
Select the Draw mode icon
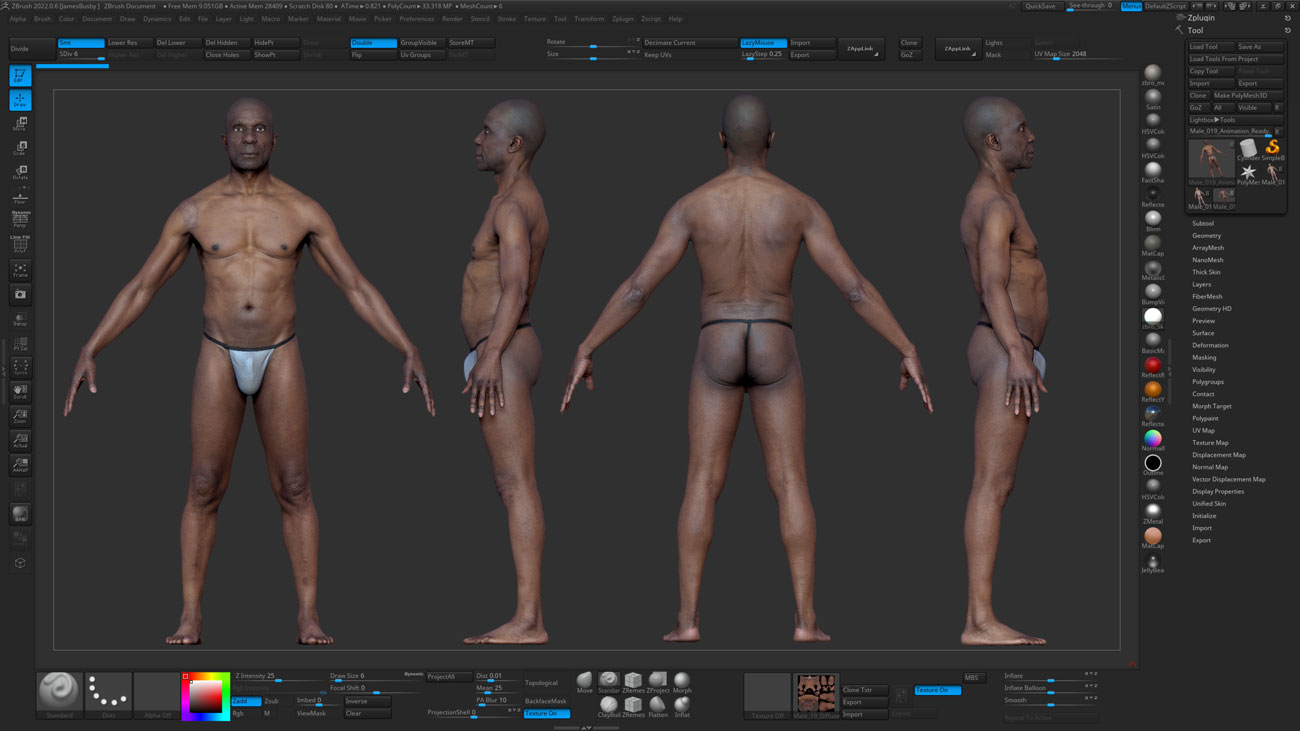[20, 99]
